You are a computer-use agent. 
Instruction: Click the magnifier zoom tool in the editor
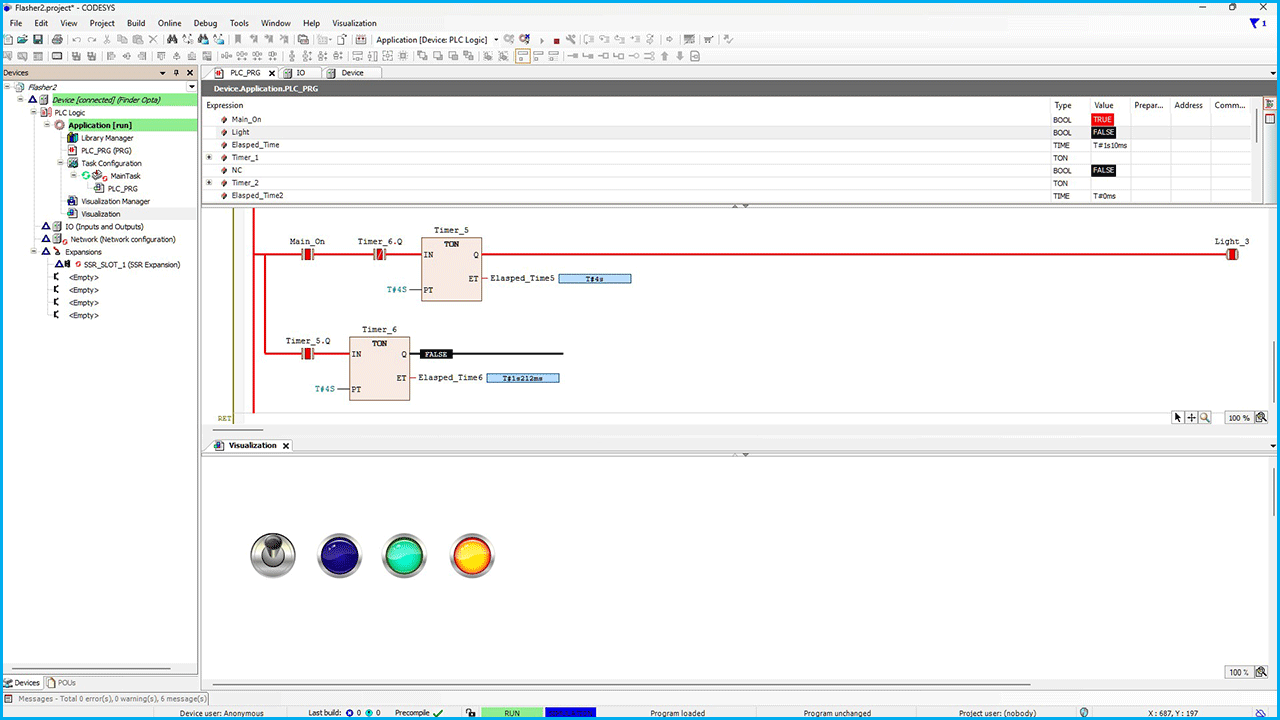(x=1205, y=418)
